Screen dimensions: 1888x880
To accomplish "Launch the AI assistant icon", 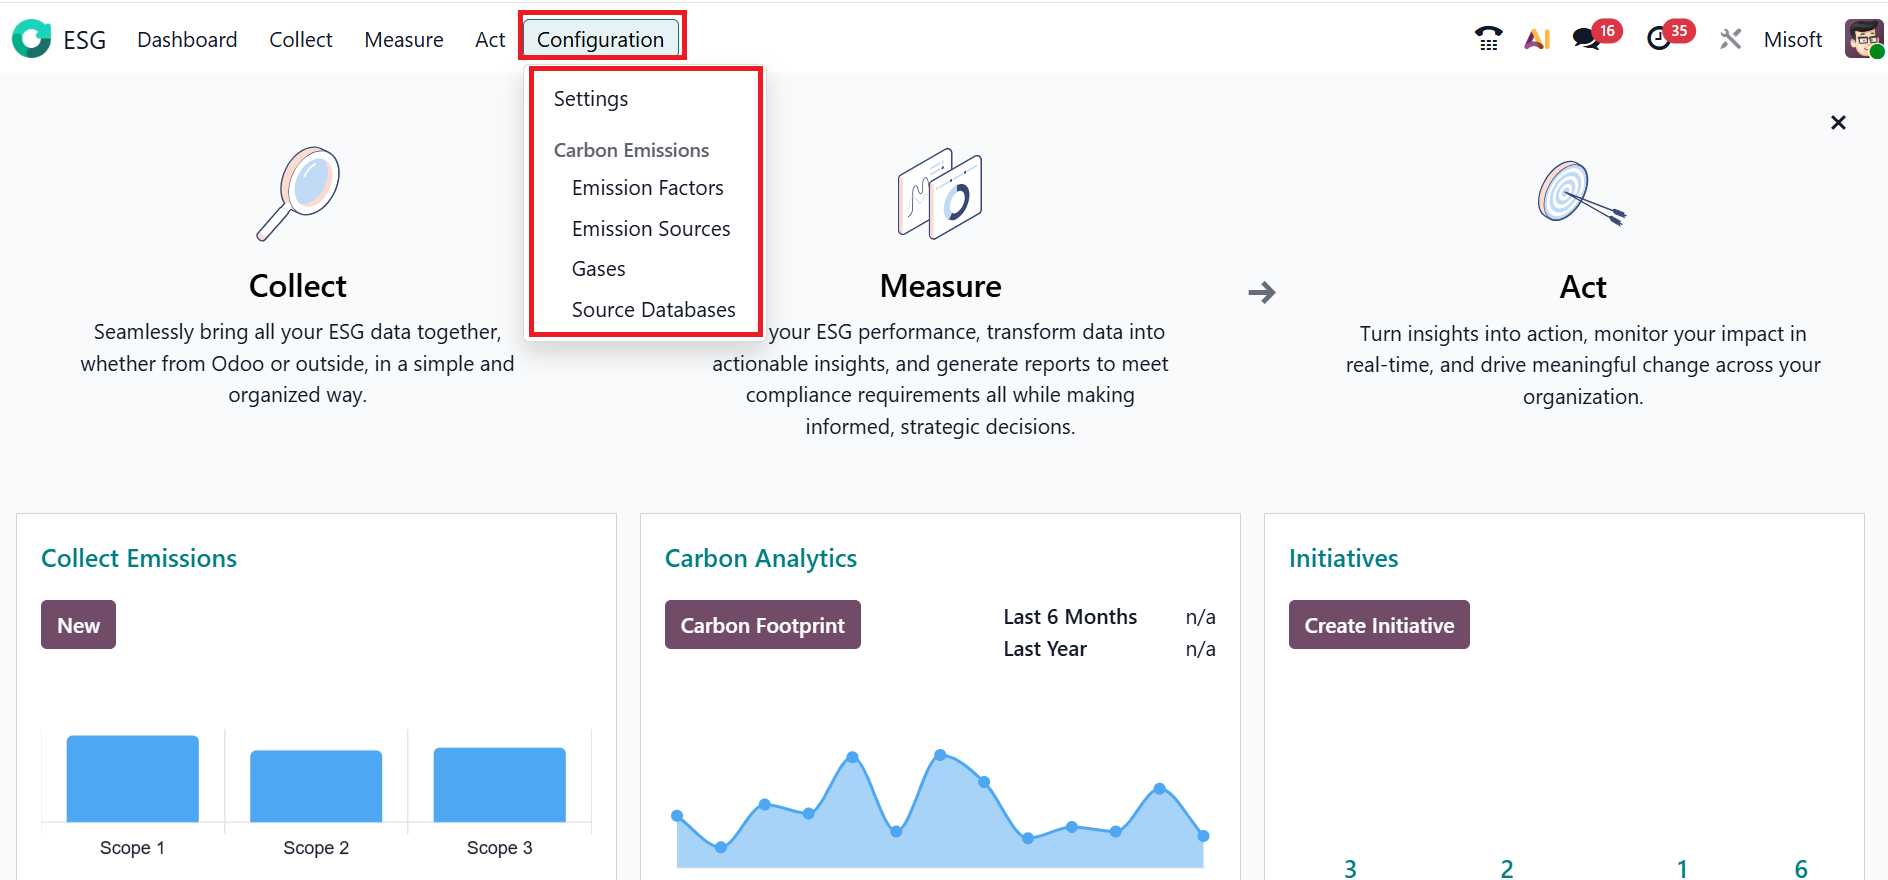I will (x=1537, y=39).
